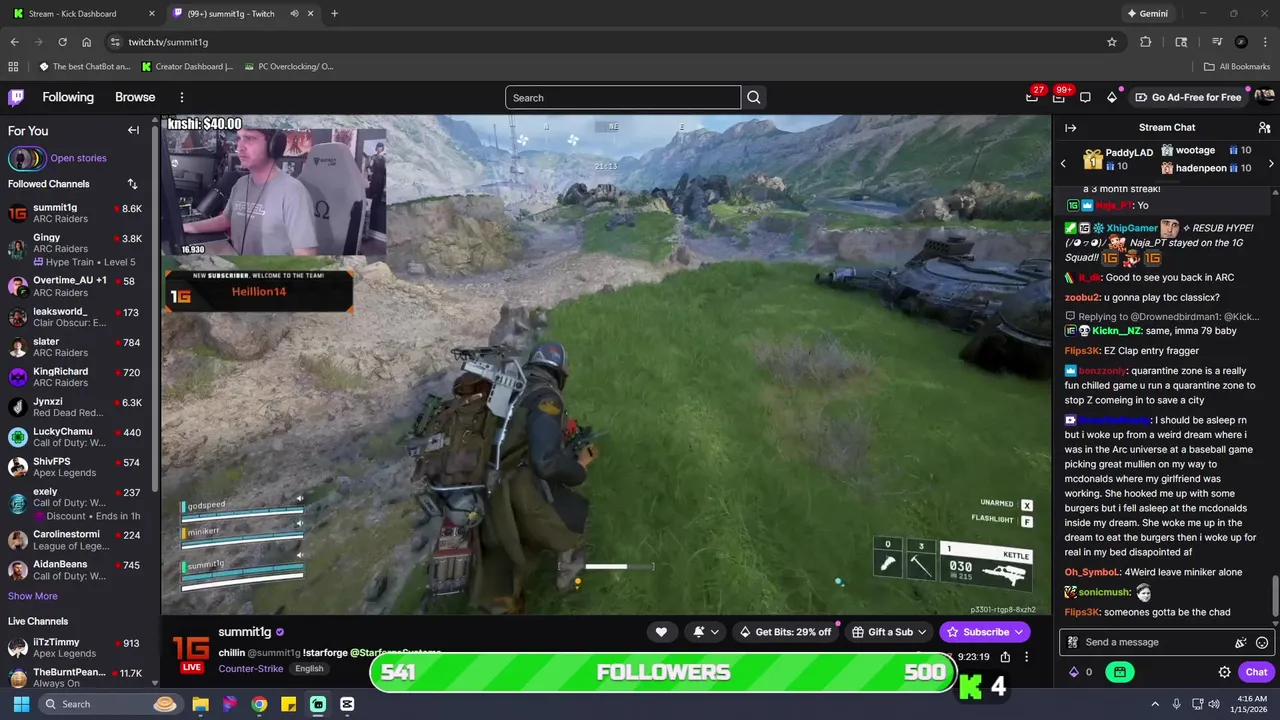Open the emote picker smiley in chat
This screenshot has width=1280, height=720.
coord(1262,642)
